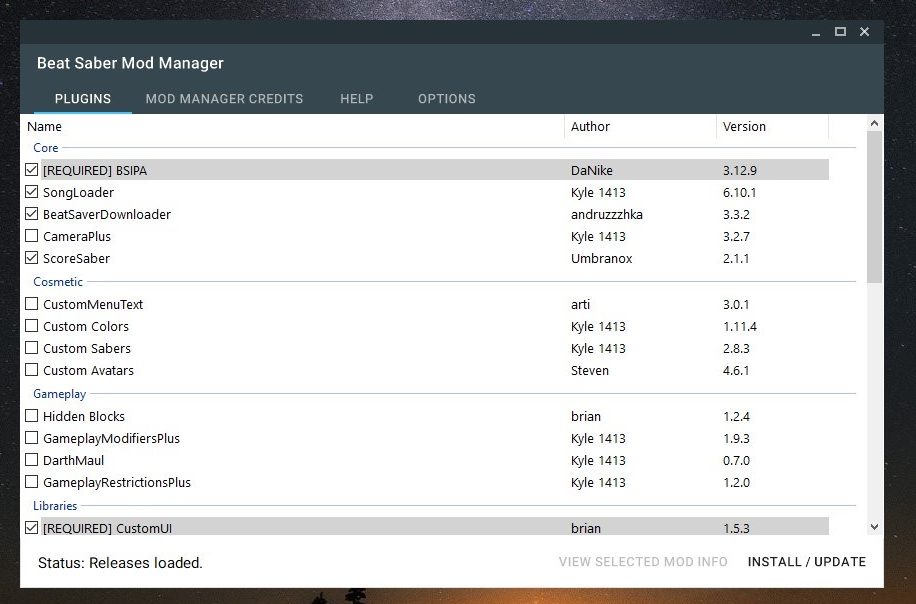Click version 3.3.2 of BeatSaverDownloader
This screenshot has width=916, height=604.
736,214
